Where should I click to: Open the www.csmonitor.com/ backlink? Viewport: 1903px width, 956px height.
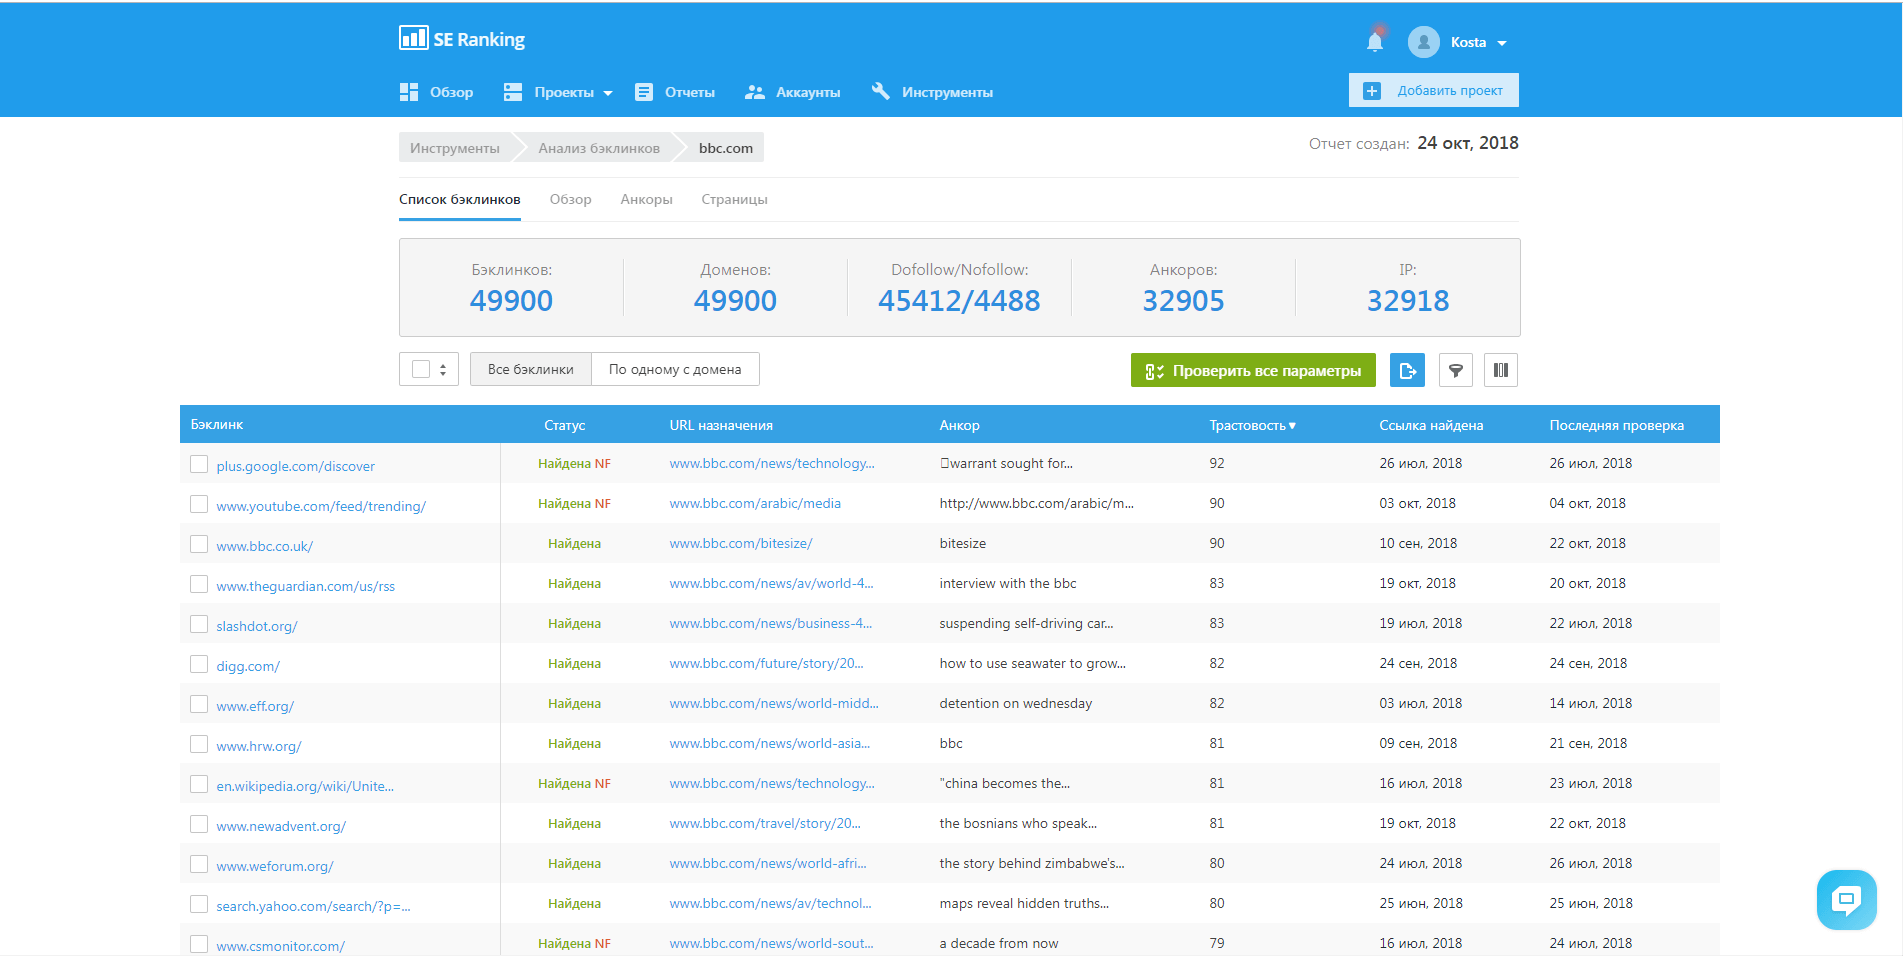coord(281,946)
